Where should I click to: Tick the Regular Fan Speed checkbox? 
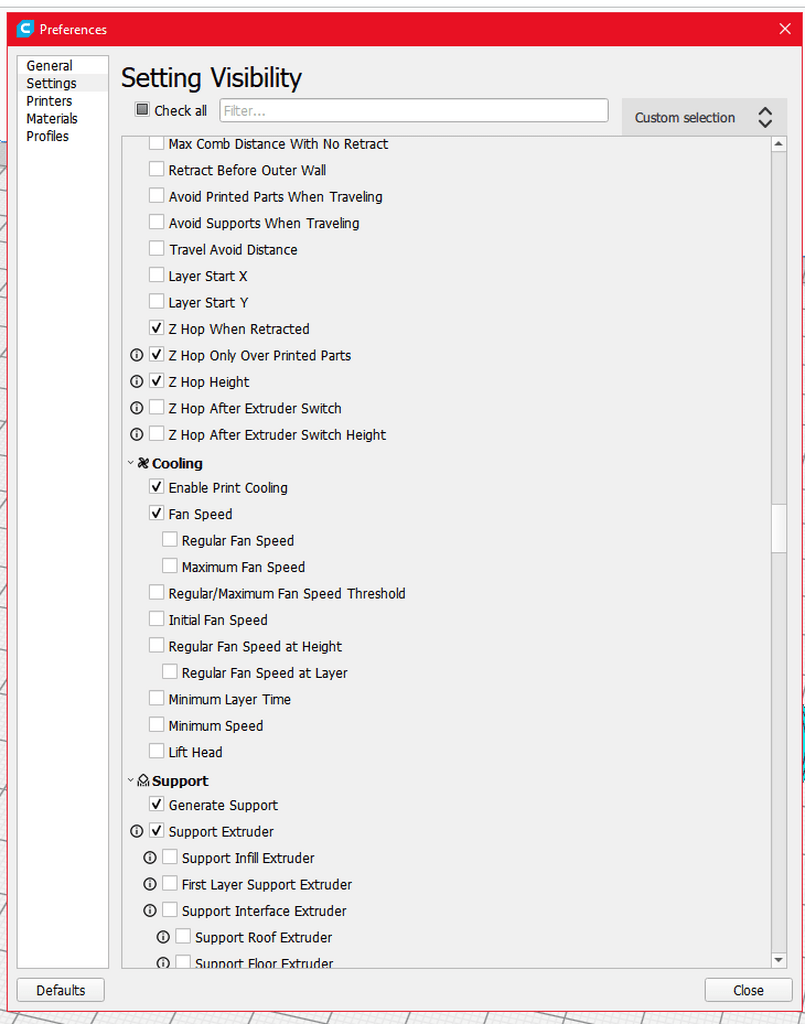(x=170, y=540)
